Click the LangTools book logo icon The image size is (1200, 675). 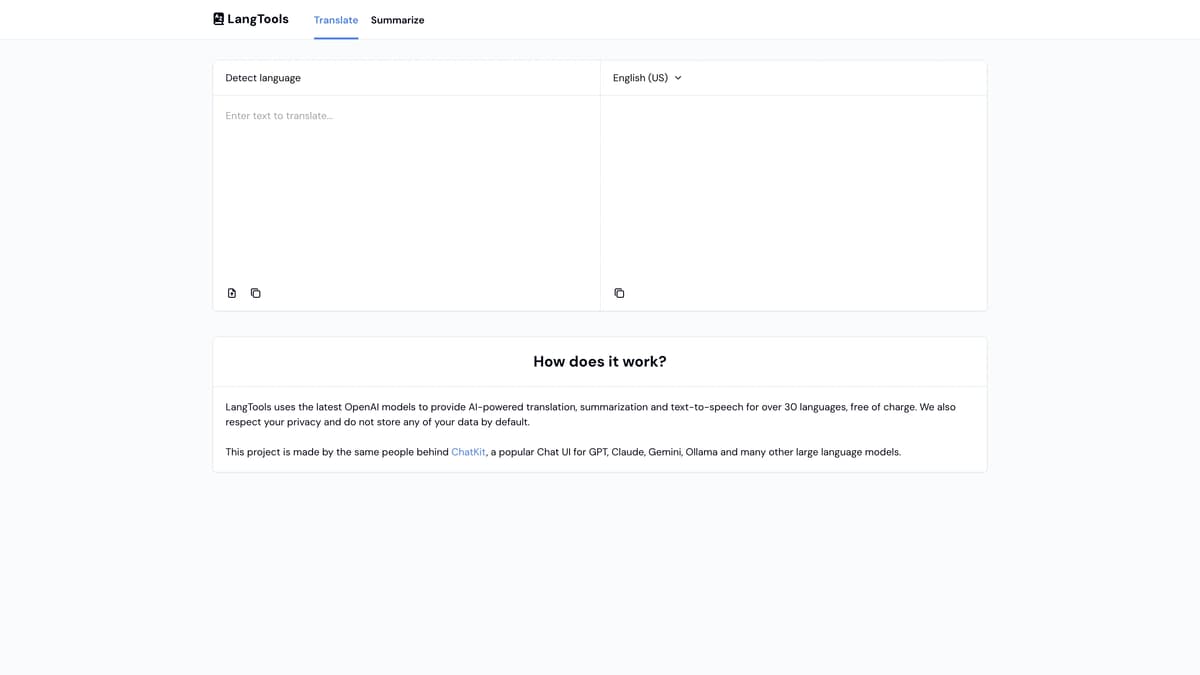pyautogui.click(x=219, y=19)
